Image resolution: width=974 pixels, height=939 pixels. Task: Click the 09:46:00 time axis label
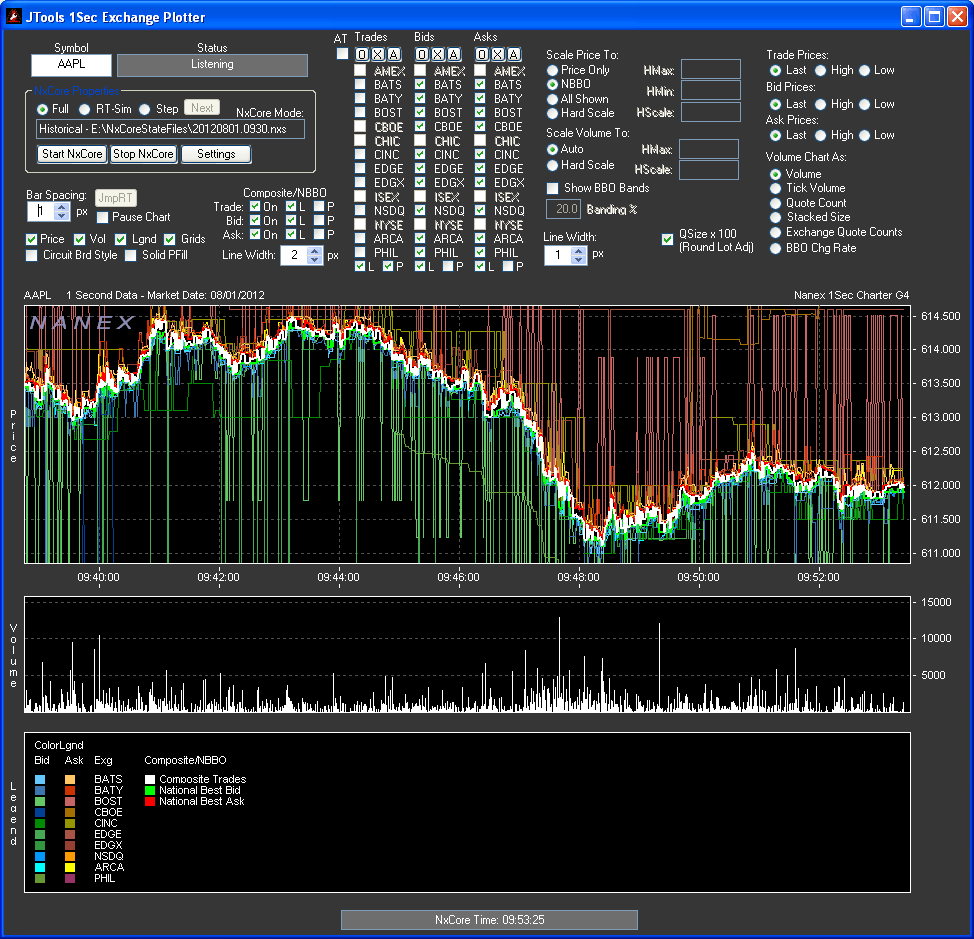(458, 578)
